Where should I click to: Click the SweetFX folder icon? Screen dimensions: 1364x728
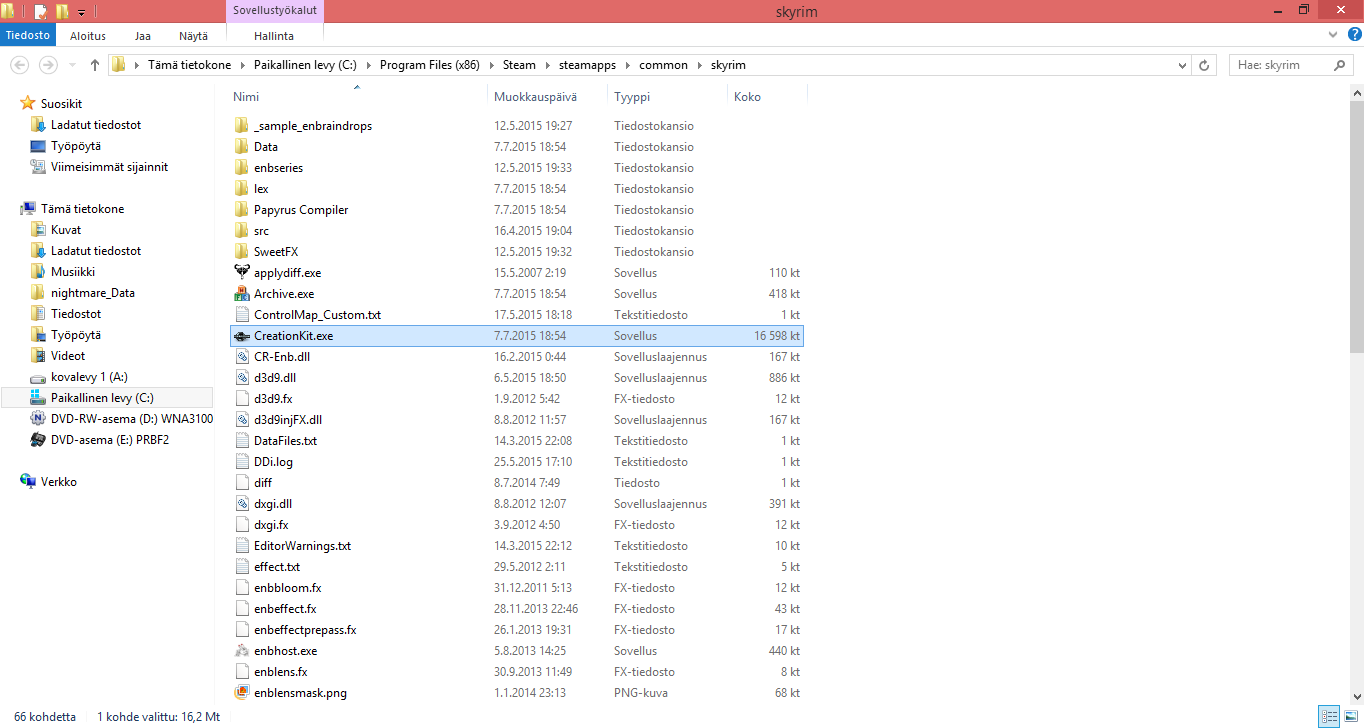point(241,252)
